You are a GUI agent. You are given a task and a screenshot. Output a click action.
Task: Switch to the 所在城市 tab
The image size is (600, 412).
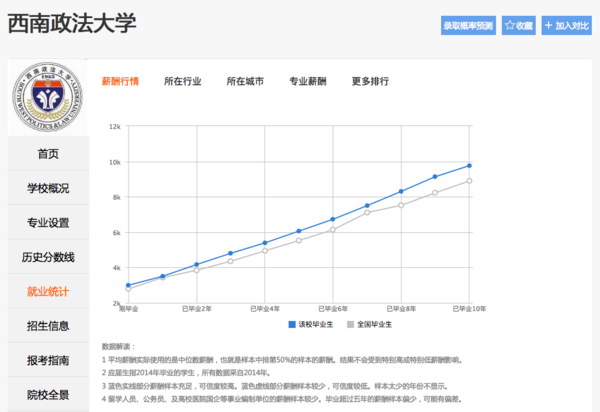pos(245,81)
